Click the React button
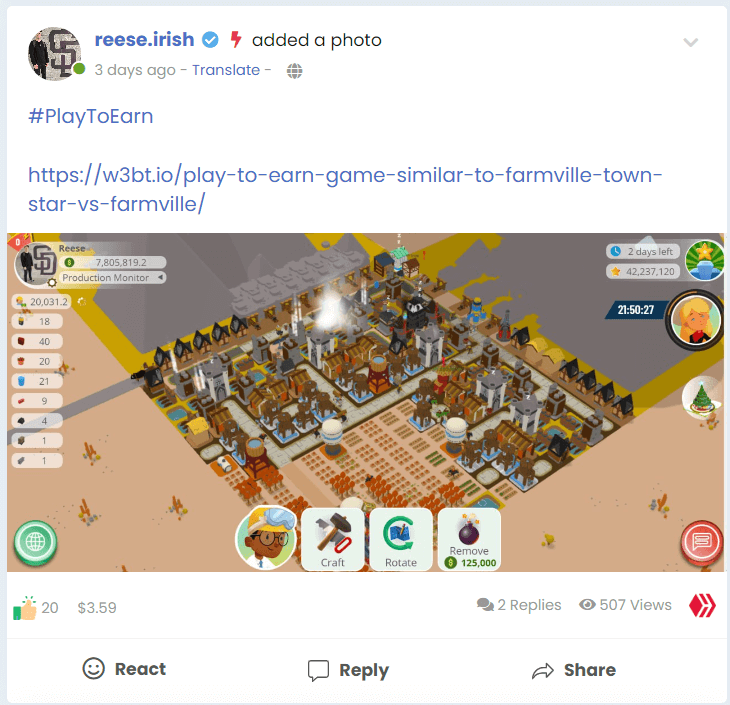The image size is (730, 705). [x=124, y=669]
